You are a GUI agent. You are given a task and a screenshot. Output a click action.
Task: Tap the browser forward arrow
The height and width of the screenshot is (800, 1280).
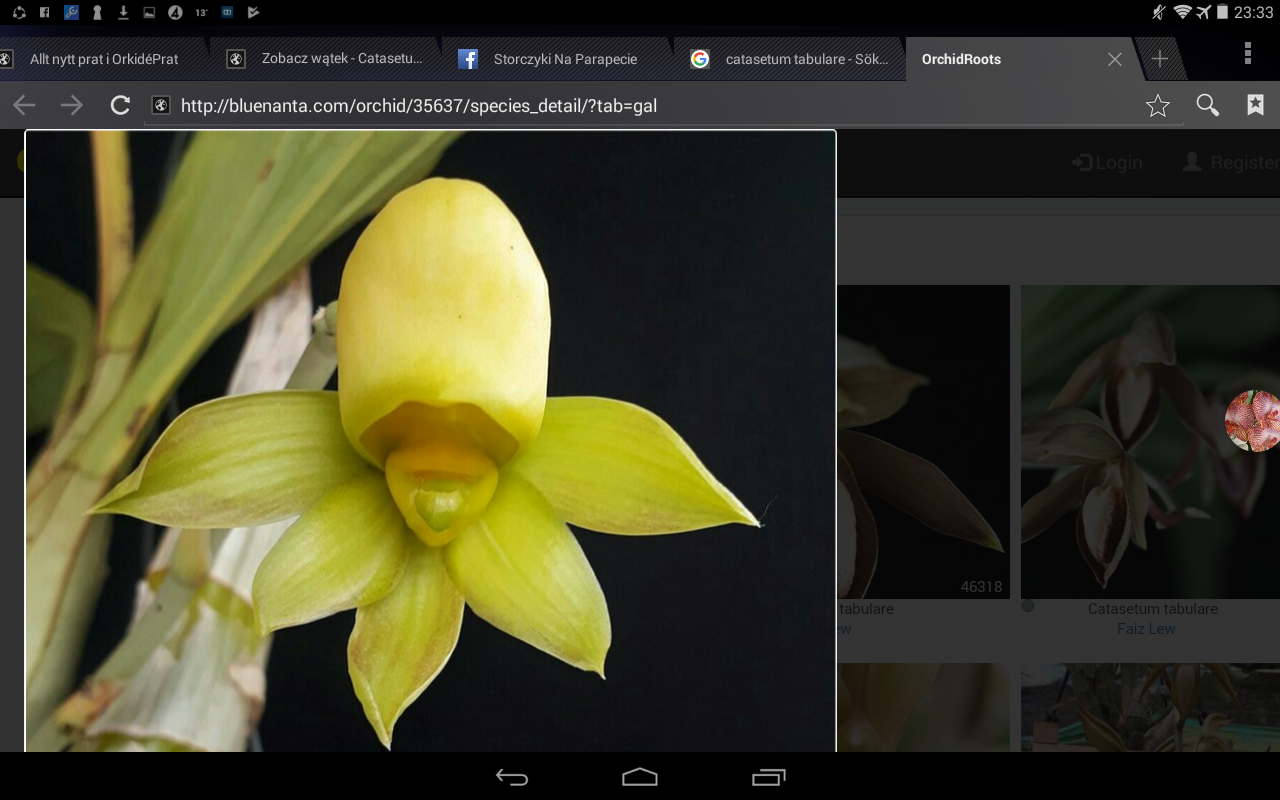[x=72, y=105]
